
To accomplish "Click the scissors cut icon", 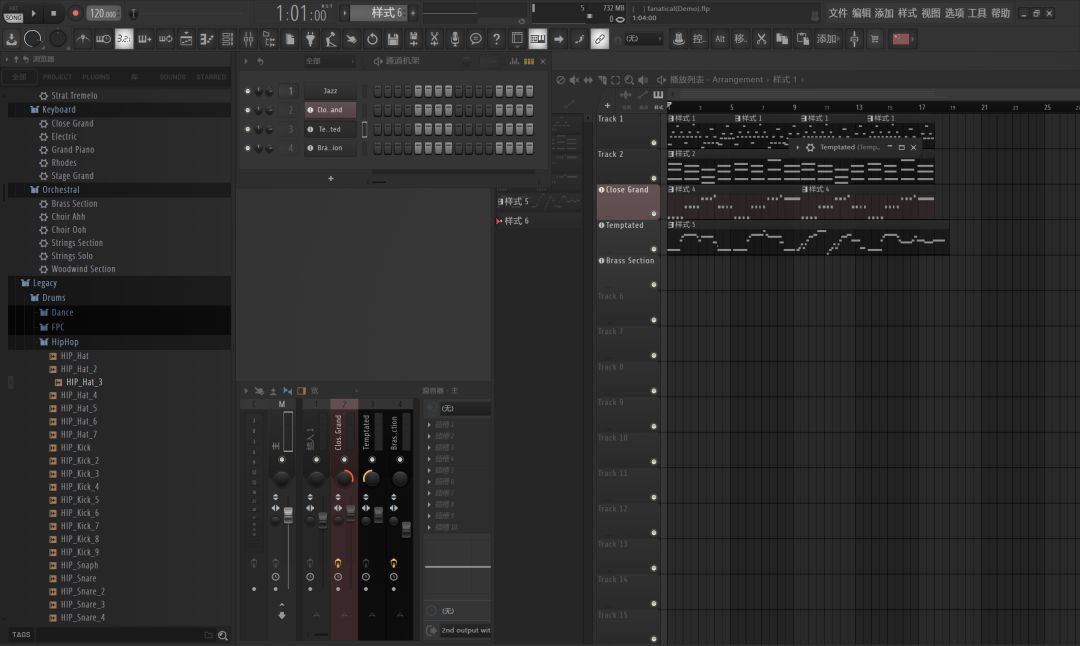I will click(761, 39).
